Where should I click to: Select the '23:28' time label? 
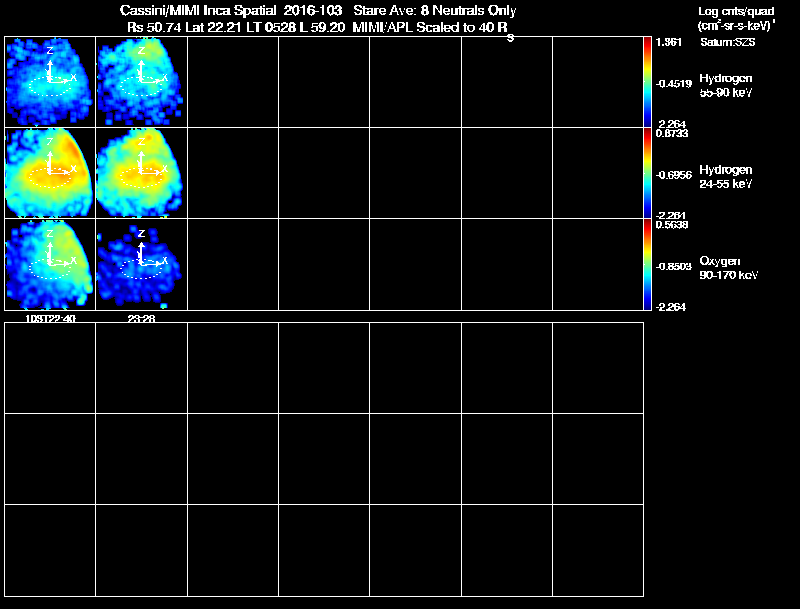(141, 318)
